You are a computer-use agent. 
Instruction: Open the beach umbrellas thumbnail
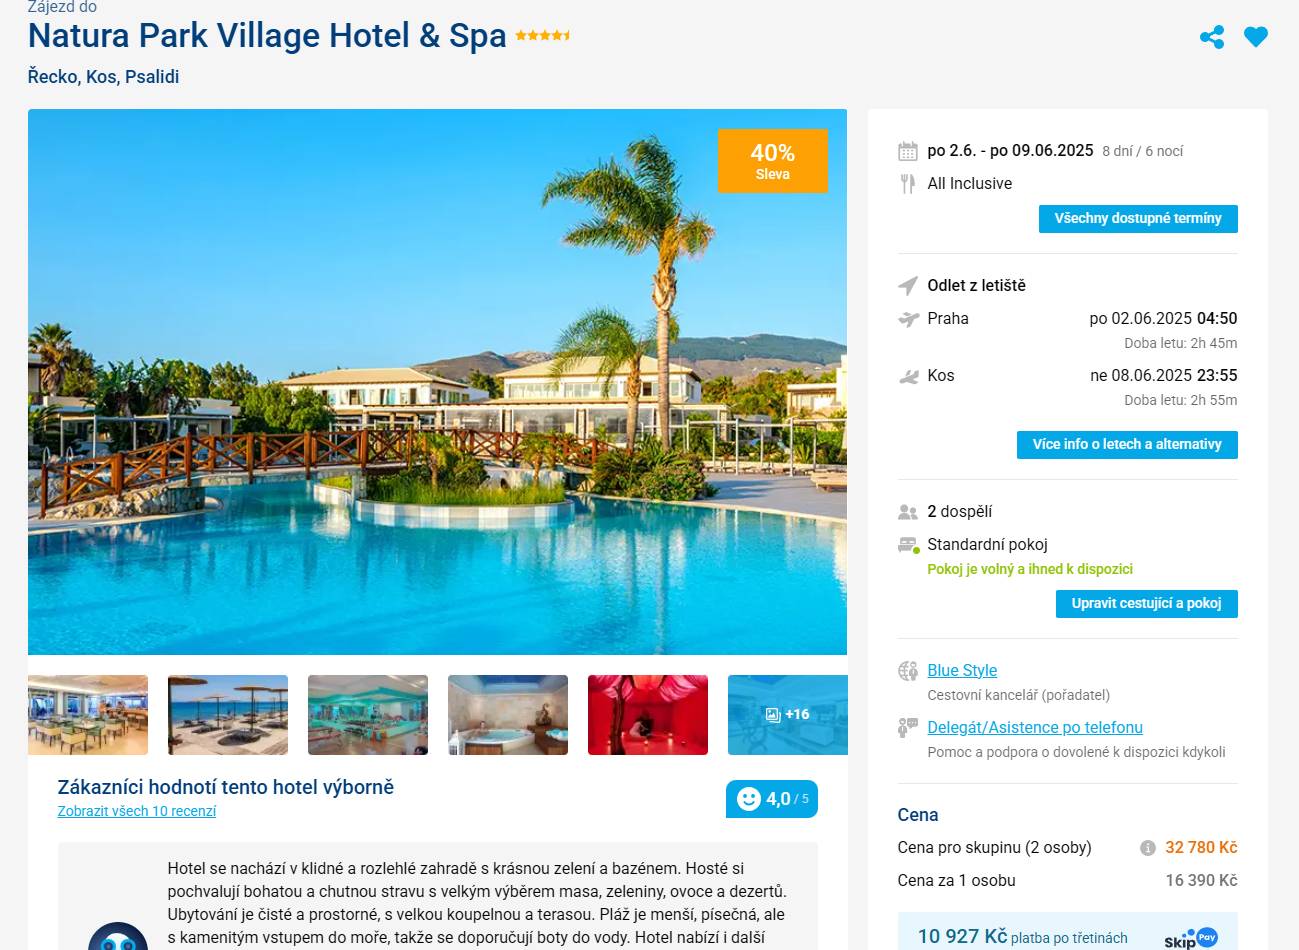click(228, 715)
